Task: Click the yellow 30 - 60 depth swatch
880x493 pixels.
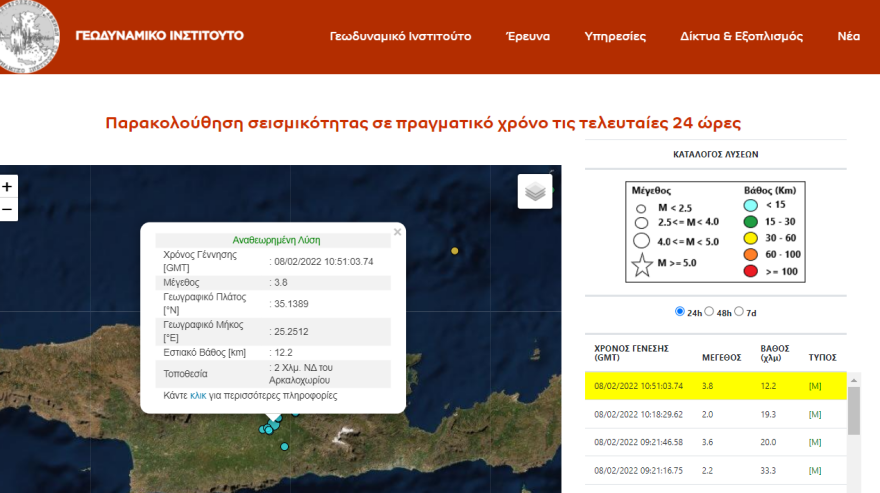Action: (x=750, y=238)
